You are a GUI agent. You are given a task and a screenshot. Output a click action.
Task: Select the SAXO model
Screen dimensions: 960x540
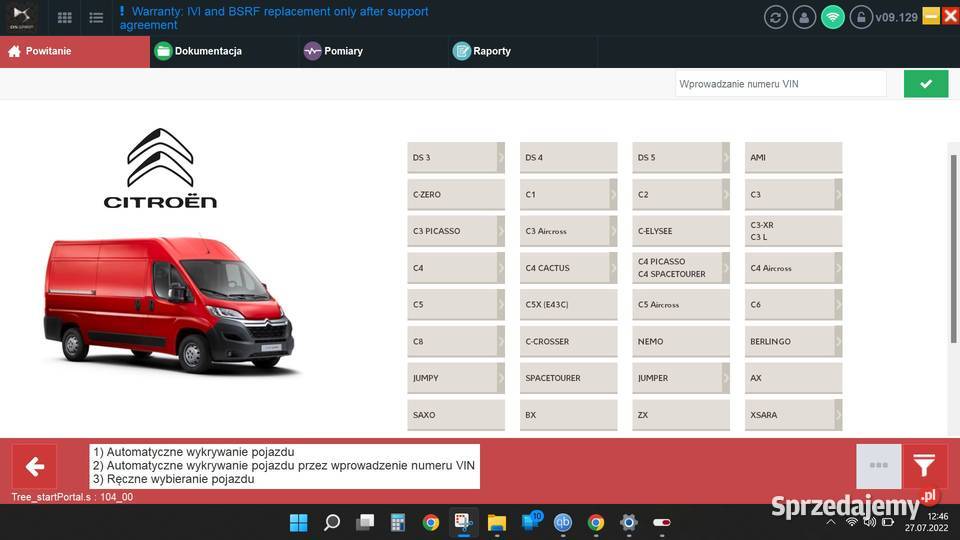[456, 414]
